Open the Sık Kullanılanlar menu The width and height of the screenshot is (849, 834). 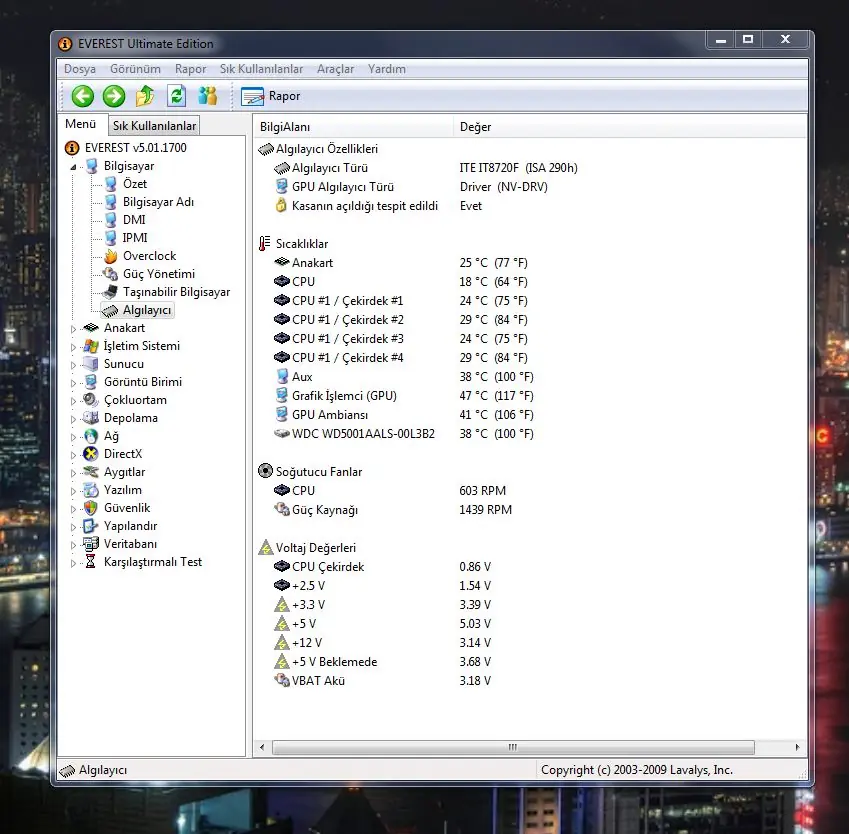point(261,69)
